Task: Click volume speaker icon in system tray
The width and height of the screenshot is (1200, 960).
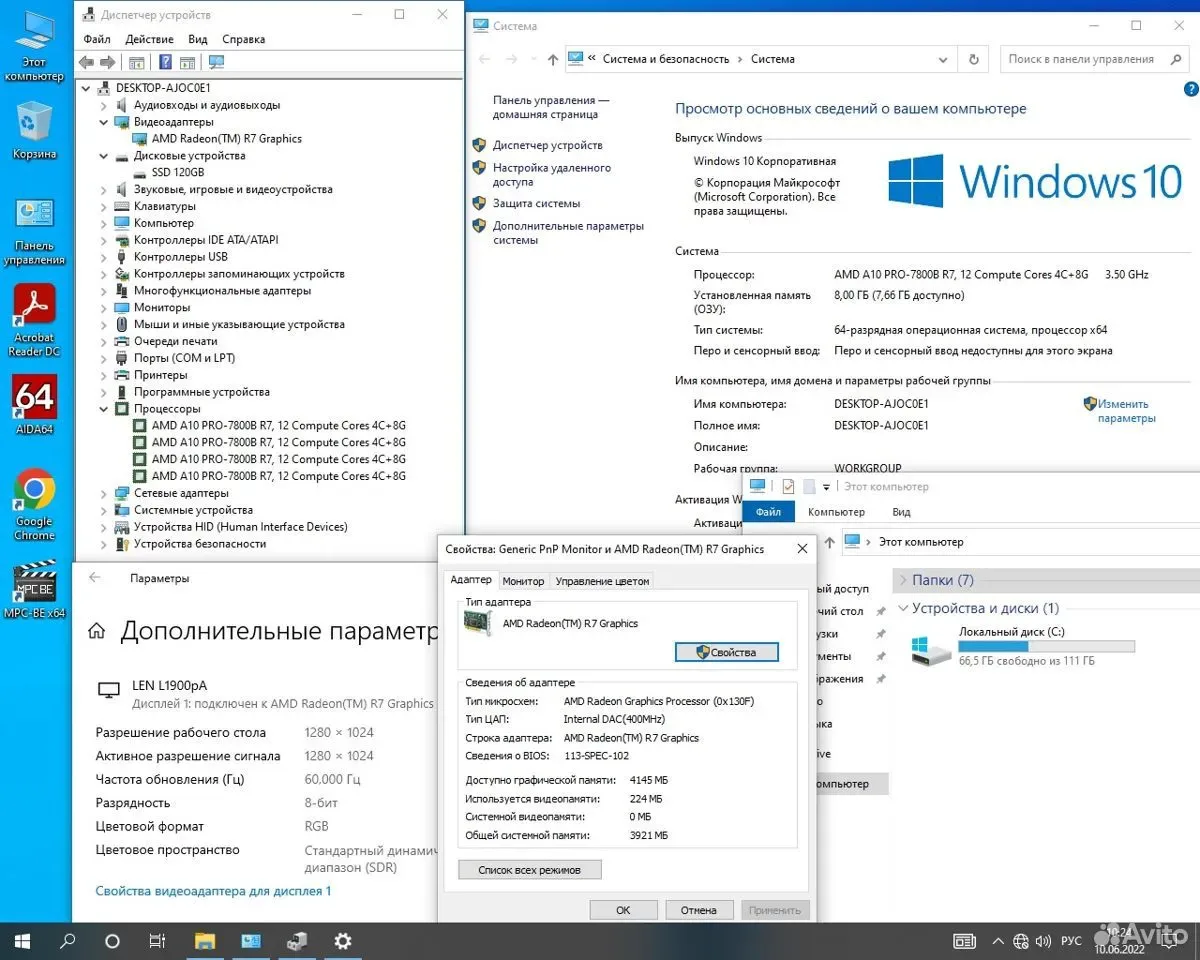Action: click(x=1045, y=941)
